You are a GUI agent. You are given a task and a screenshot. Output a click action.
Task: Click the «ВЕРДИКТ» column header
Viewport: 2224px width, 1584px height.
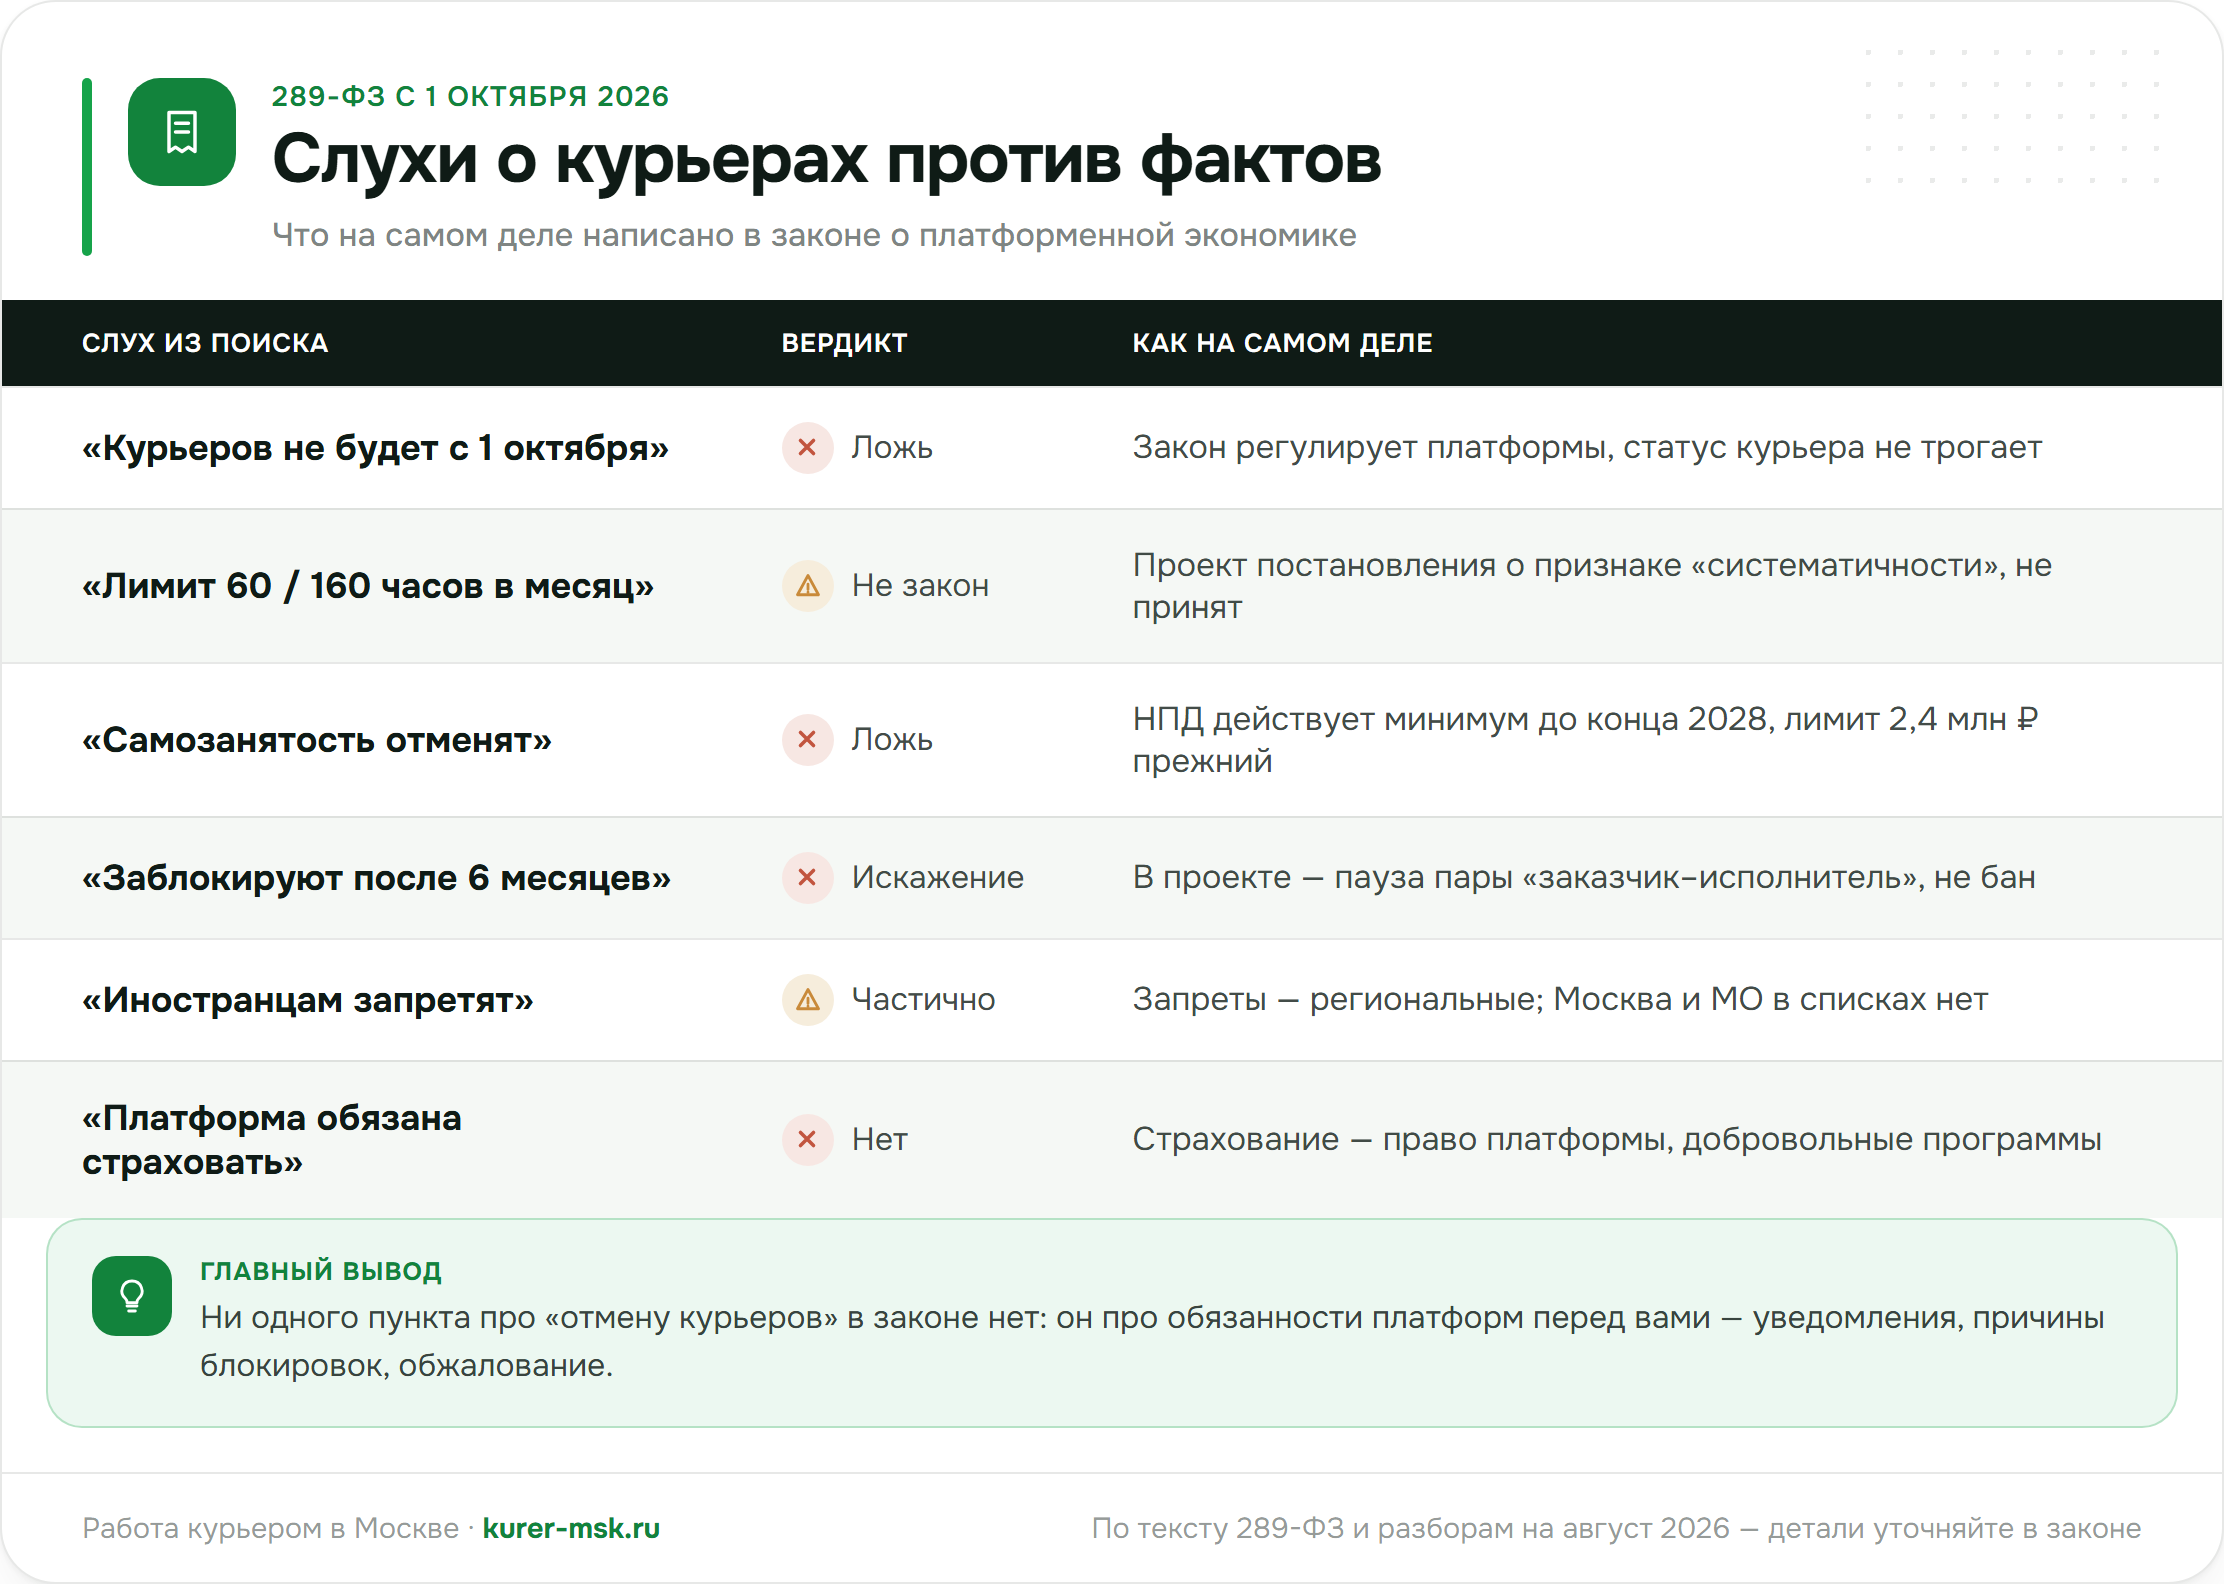point(844,343)
